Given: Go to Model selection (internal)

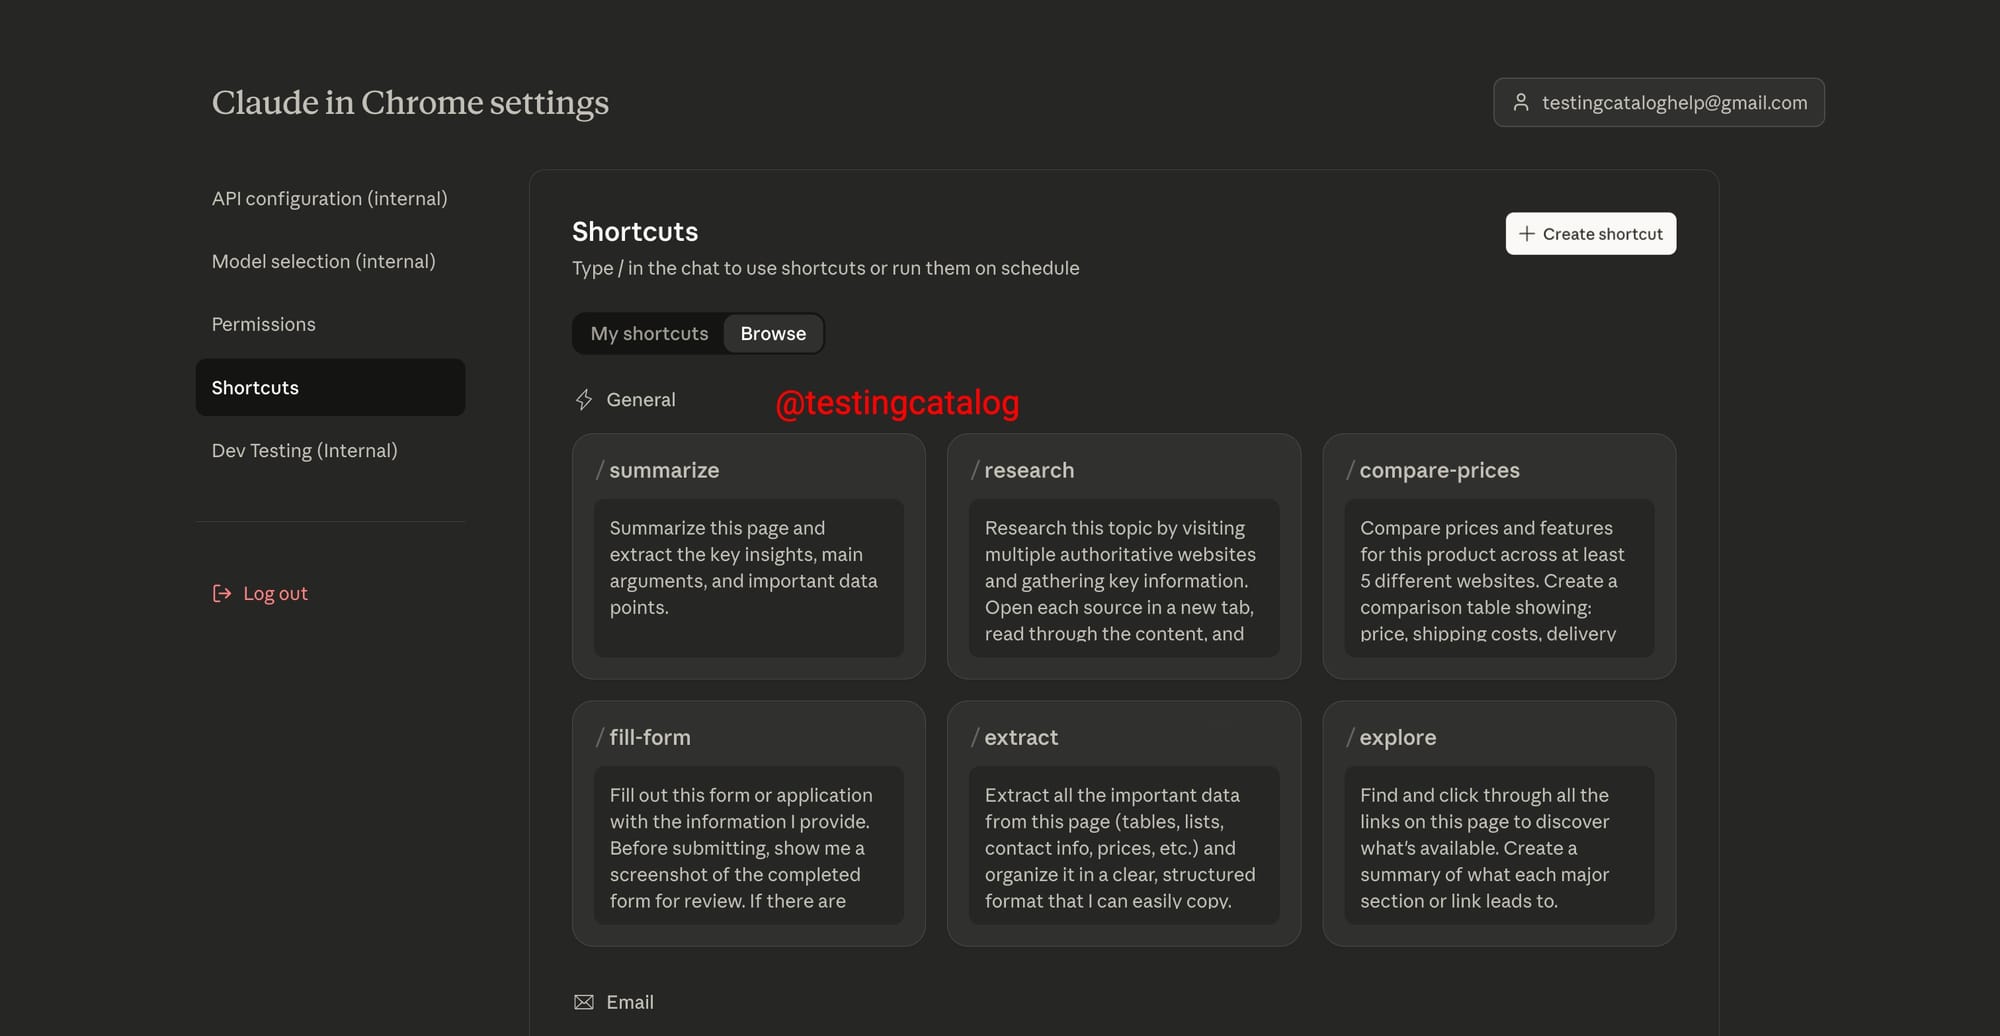Looking at the screenshot, I should [323, 262].
